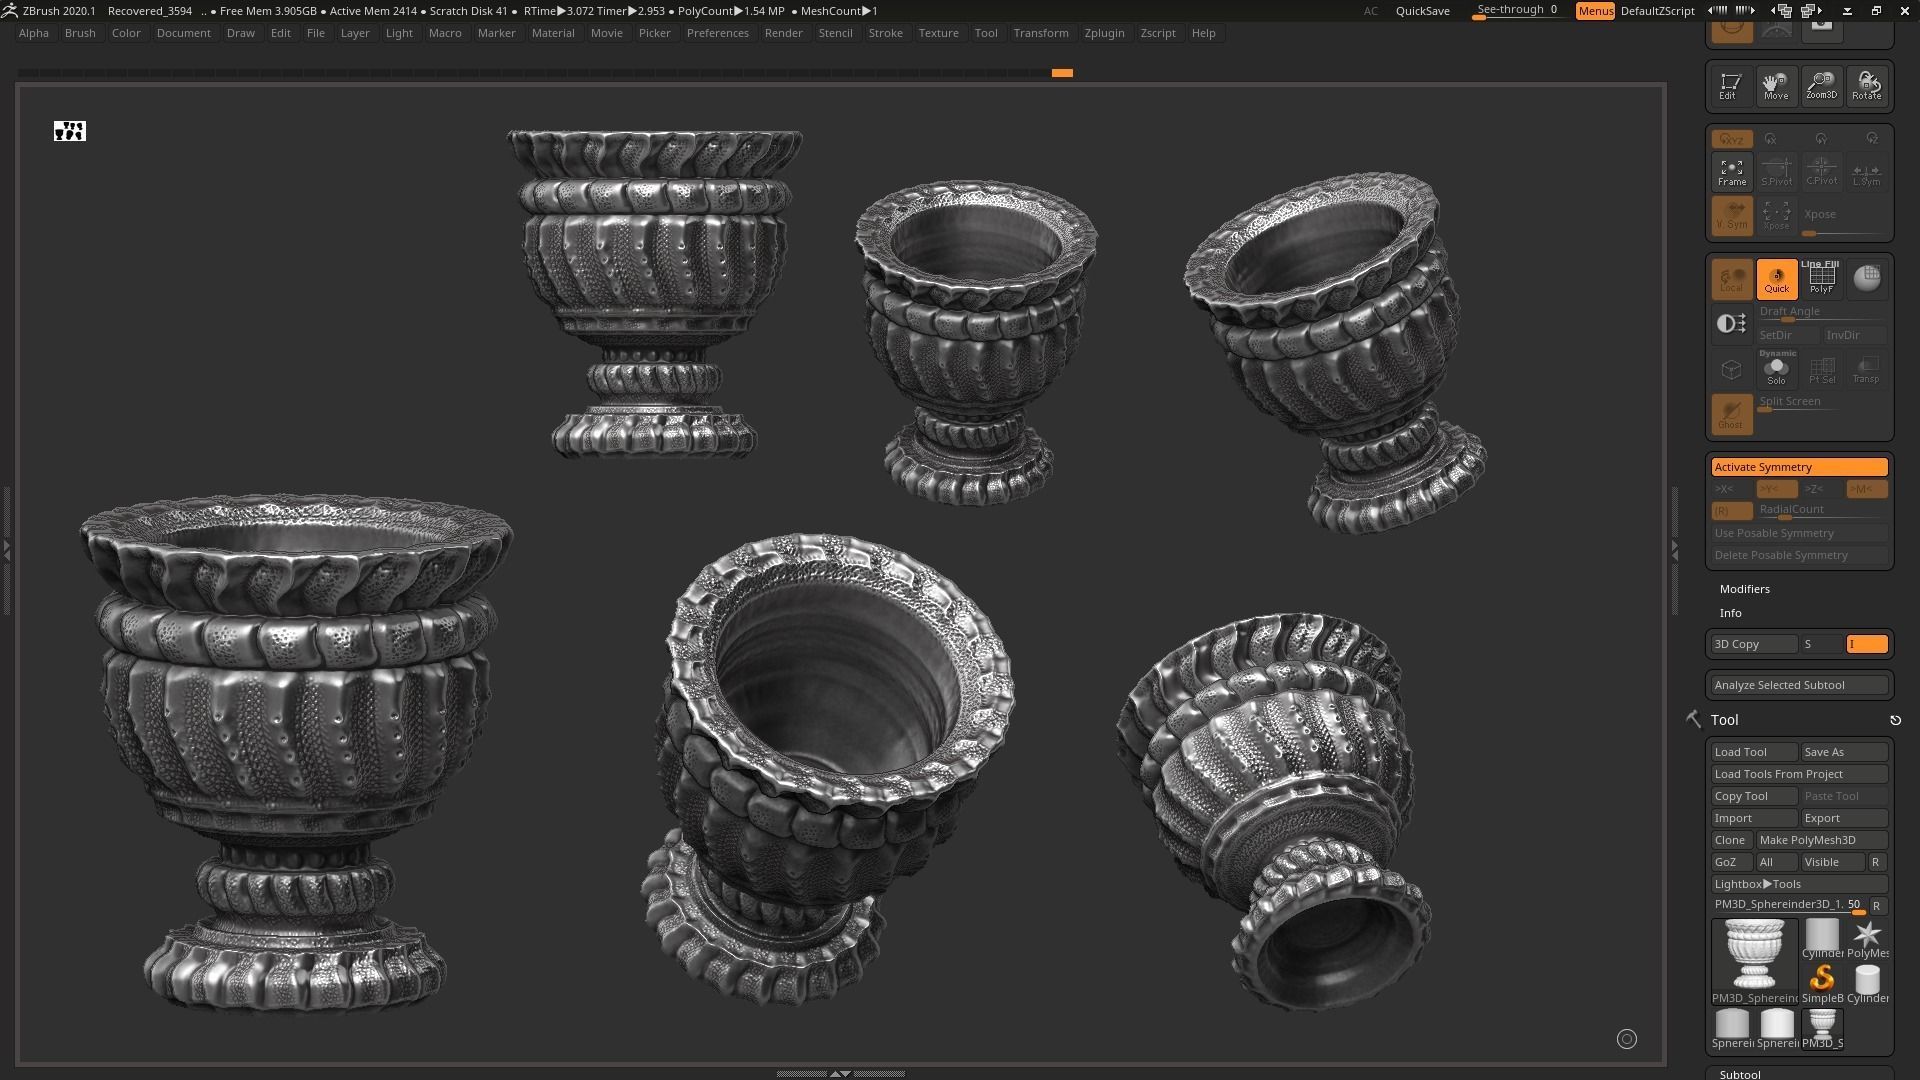Open the Zplugin menu
1920x1080 pixels.
coord(1104,33)
